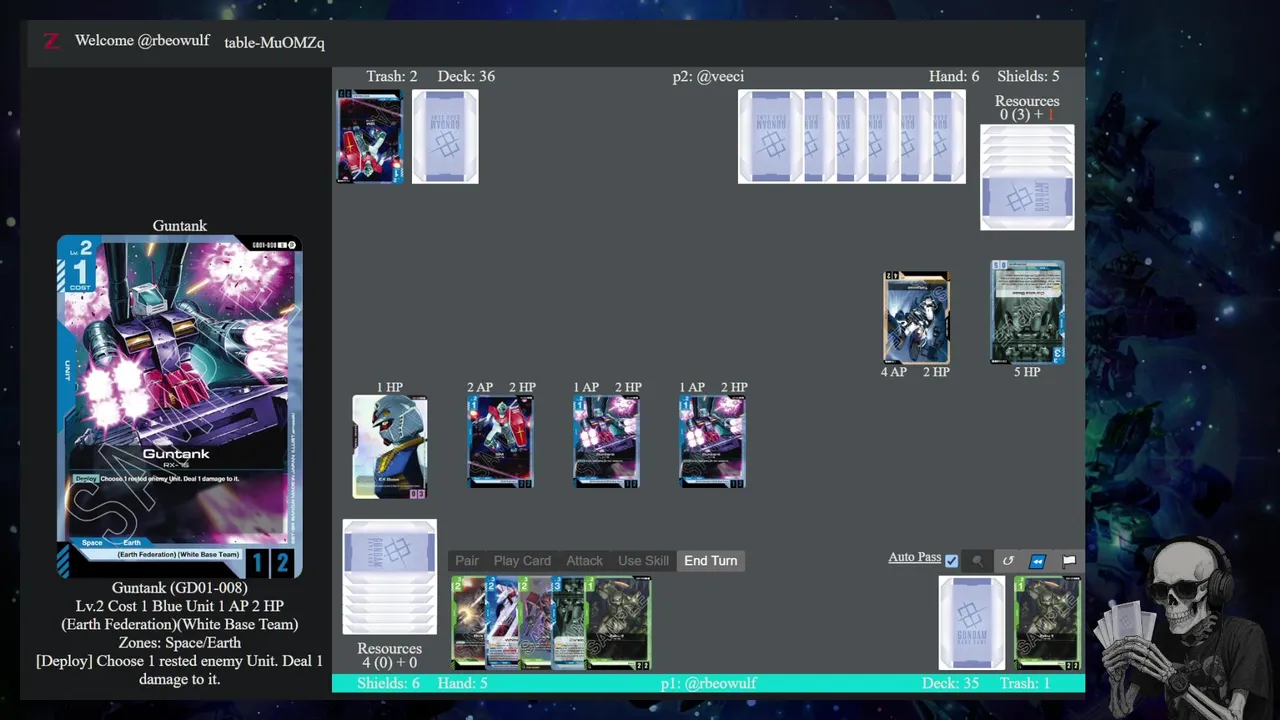Click the 'table-MuOMZq' table name
The image size is (1280, 720).
click(x=274, y=42)
